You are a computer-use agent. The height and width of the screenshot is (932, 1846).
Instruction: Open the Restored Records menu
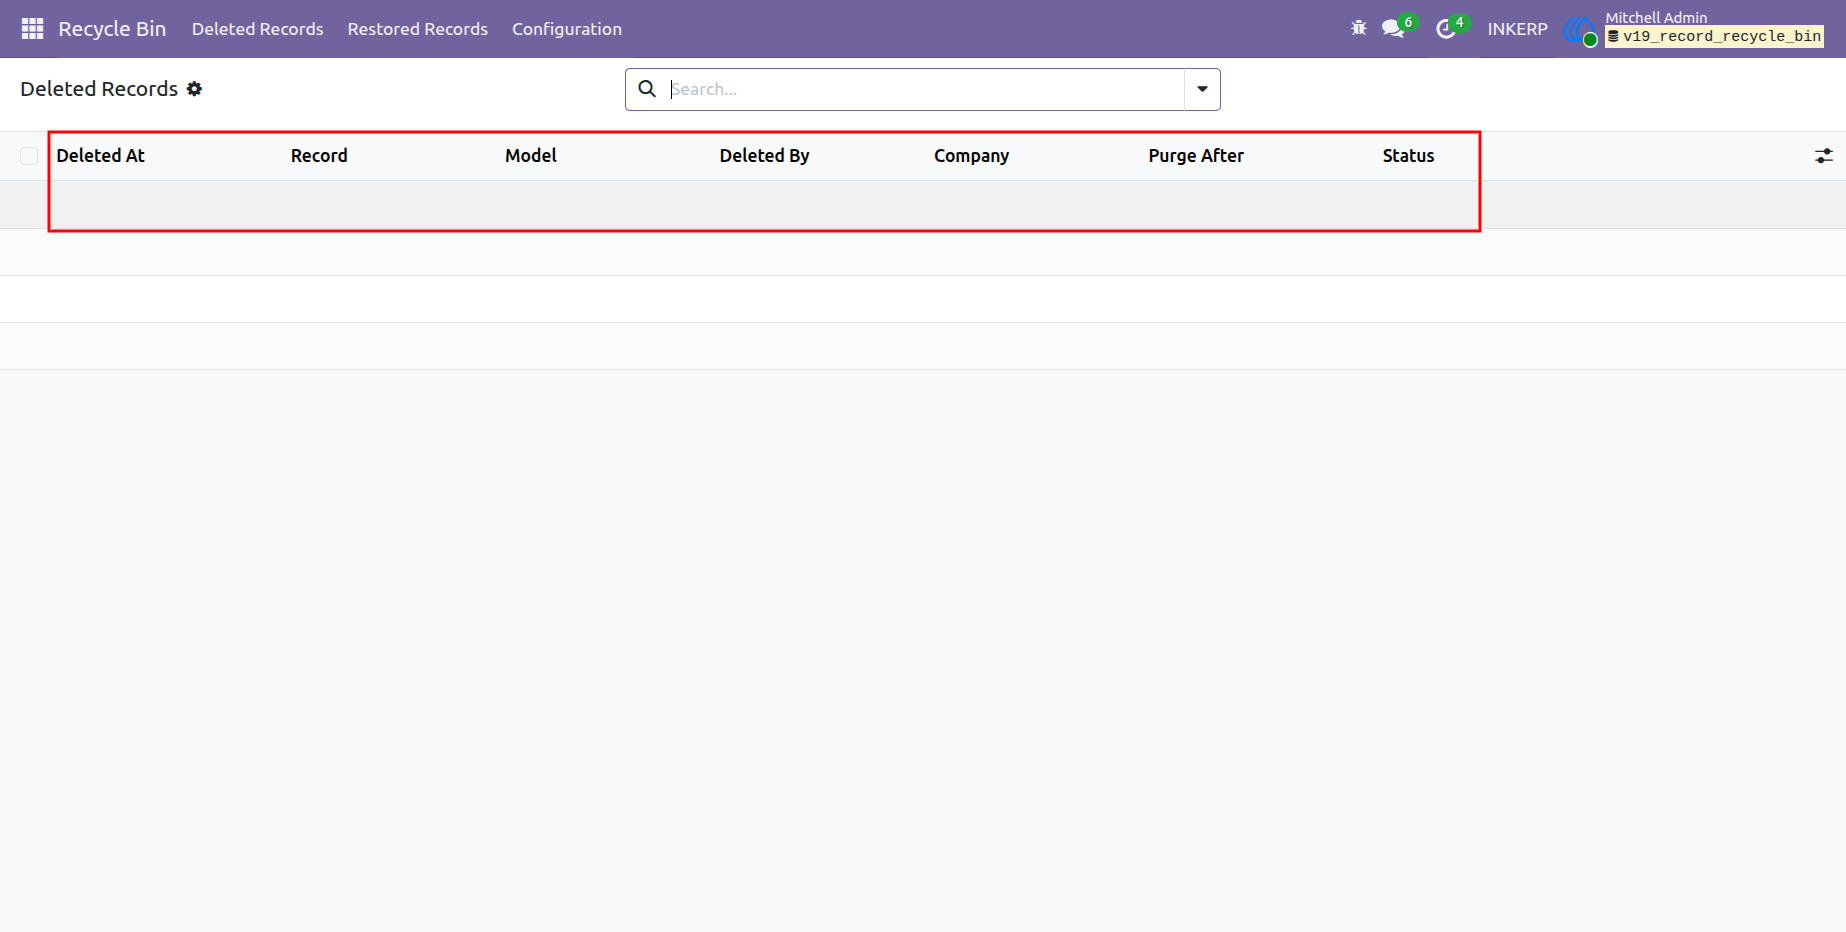pyautogui.click(x=418, y=29)
